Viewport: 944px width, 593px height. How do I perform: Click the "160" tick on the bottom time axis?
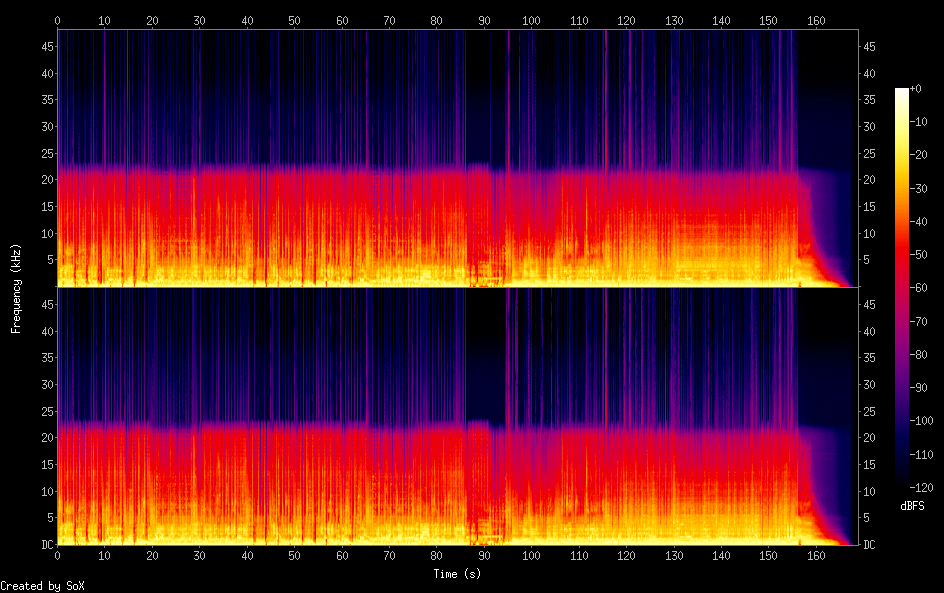click(x=816, y=556)
